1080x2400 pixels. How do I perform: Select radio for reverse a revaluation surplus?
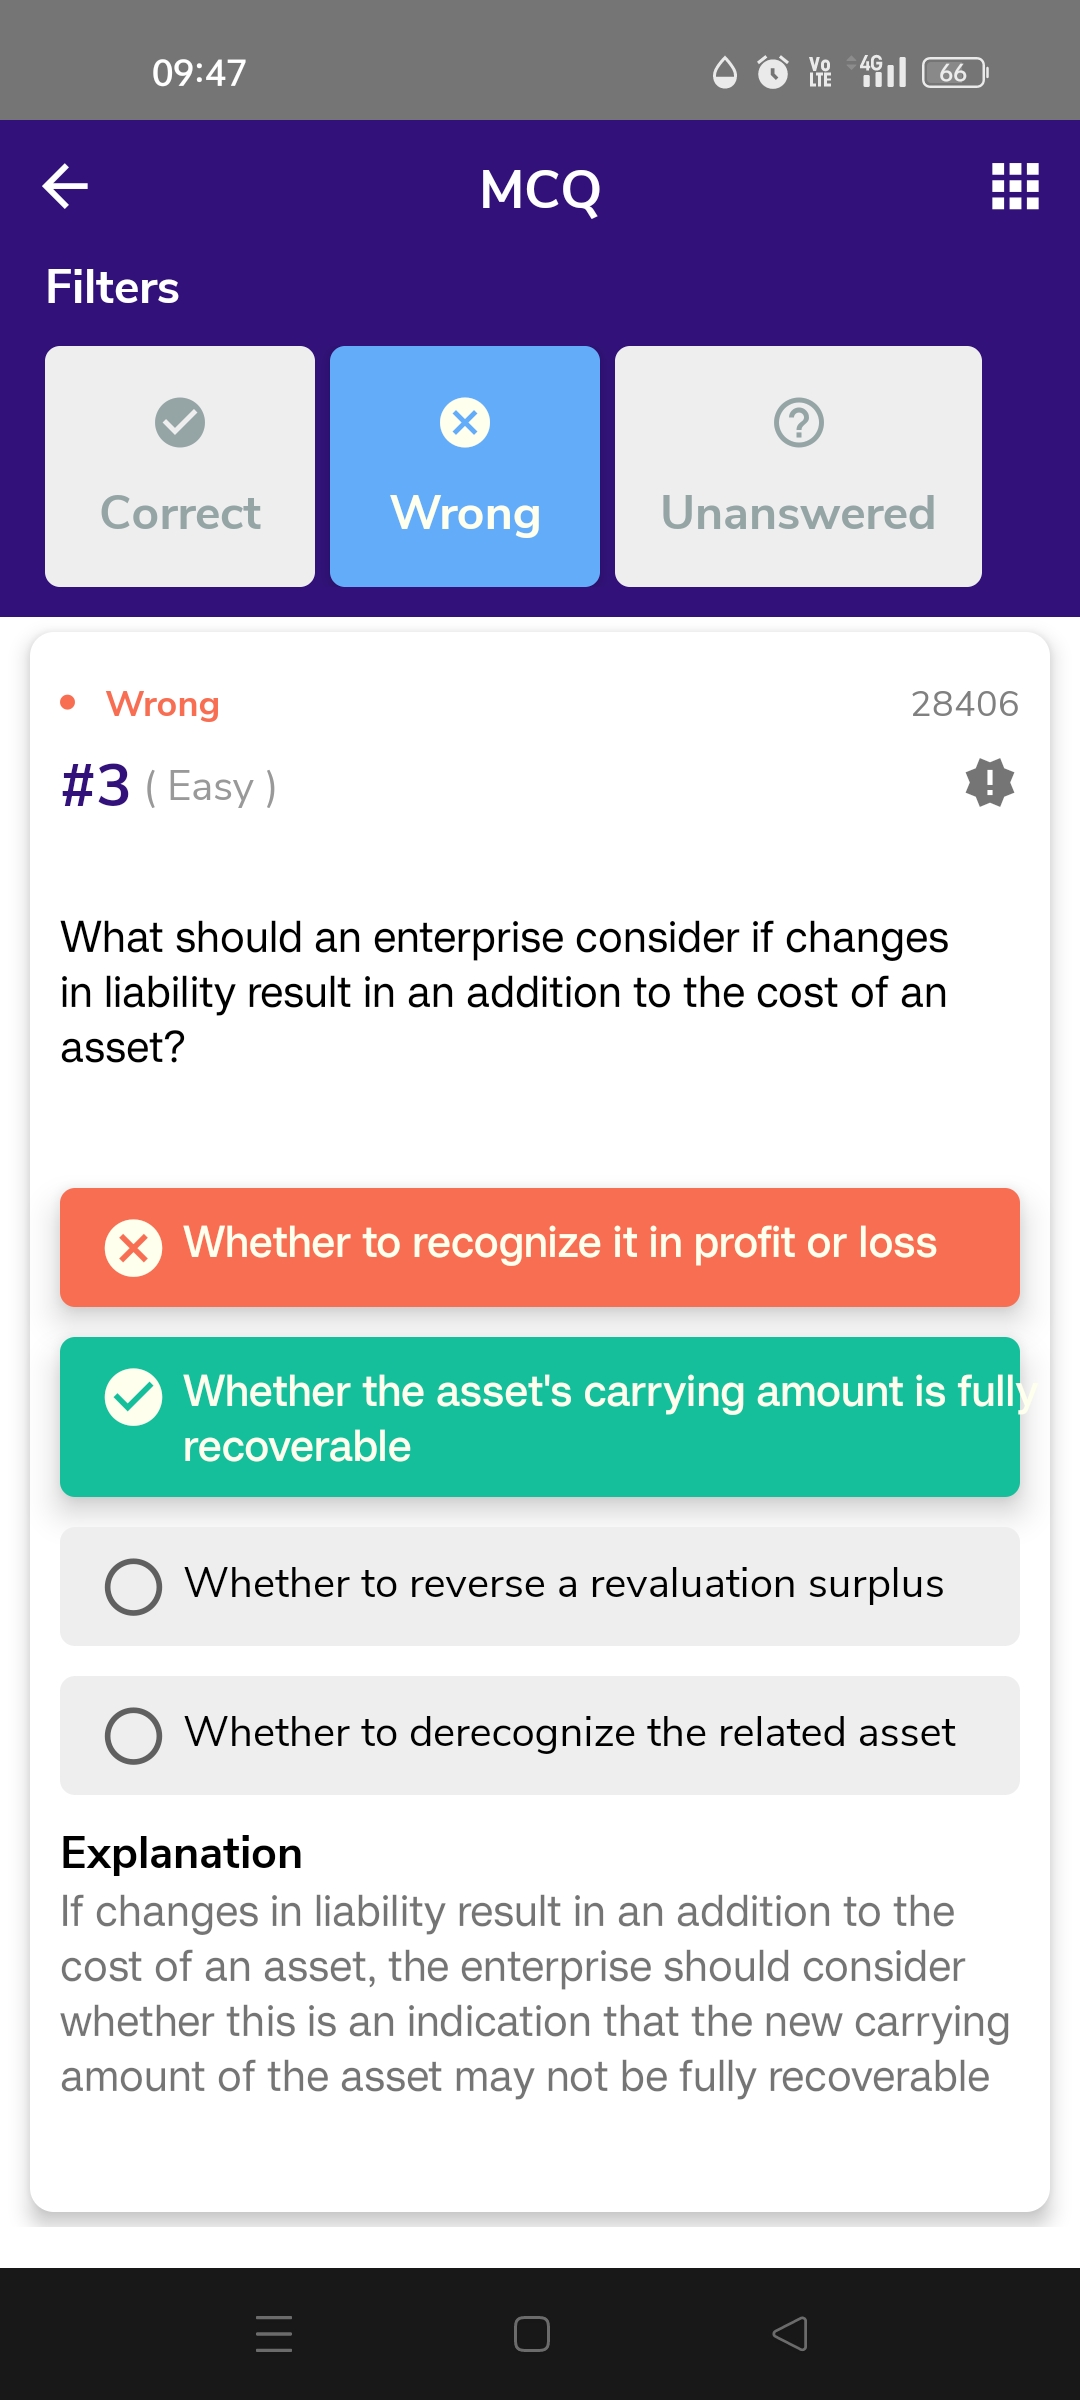click(x=133, y=1587)
